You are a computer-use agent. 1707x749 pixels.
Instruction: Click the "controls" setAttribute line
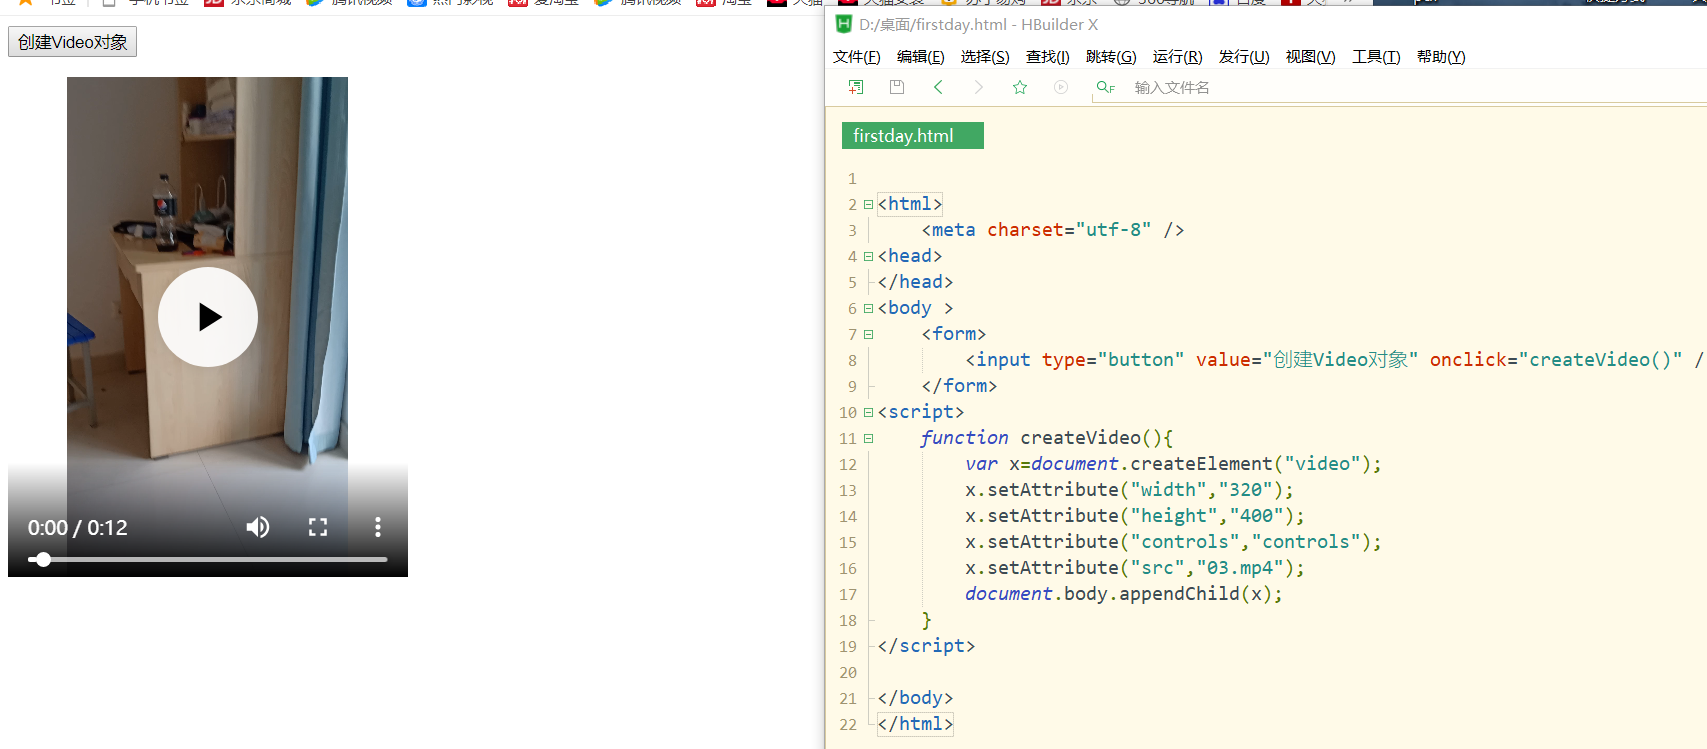(x=1173, y=542)
